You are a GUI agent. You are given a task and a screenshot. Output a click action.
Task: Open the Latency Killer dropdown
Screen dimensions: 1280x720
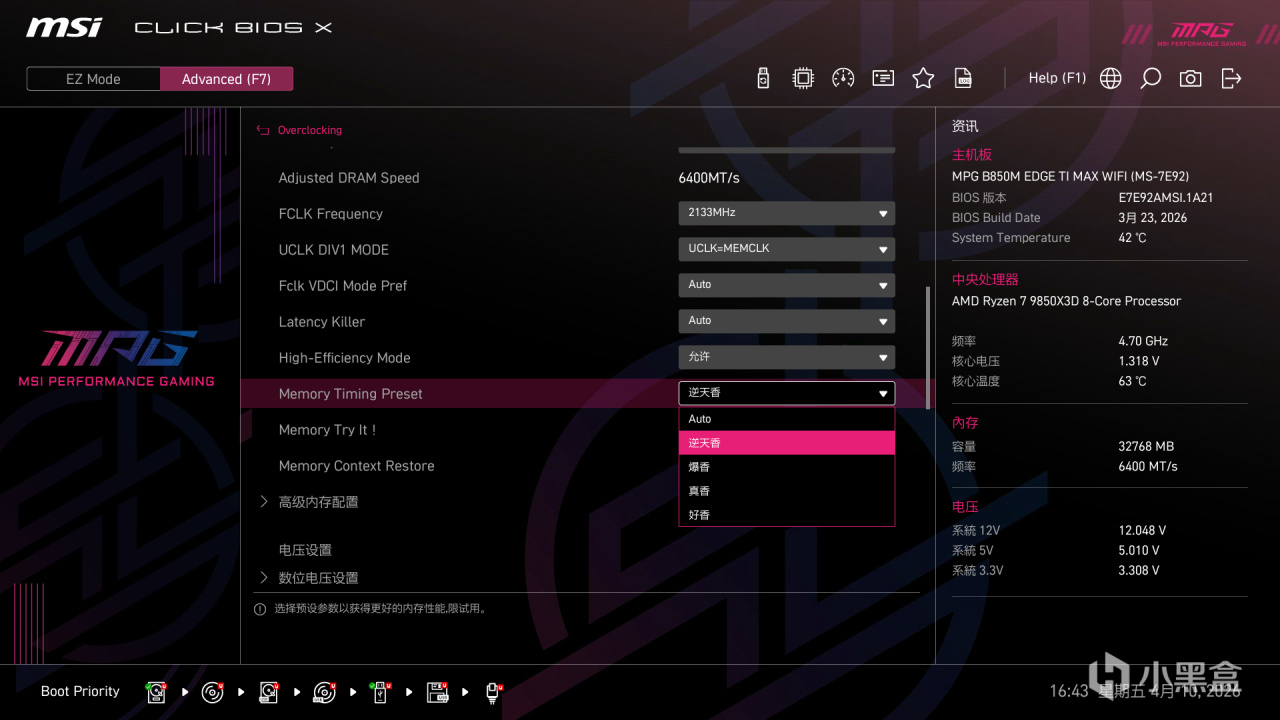point(786,321)
